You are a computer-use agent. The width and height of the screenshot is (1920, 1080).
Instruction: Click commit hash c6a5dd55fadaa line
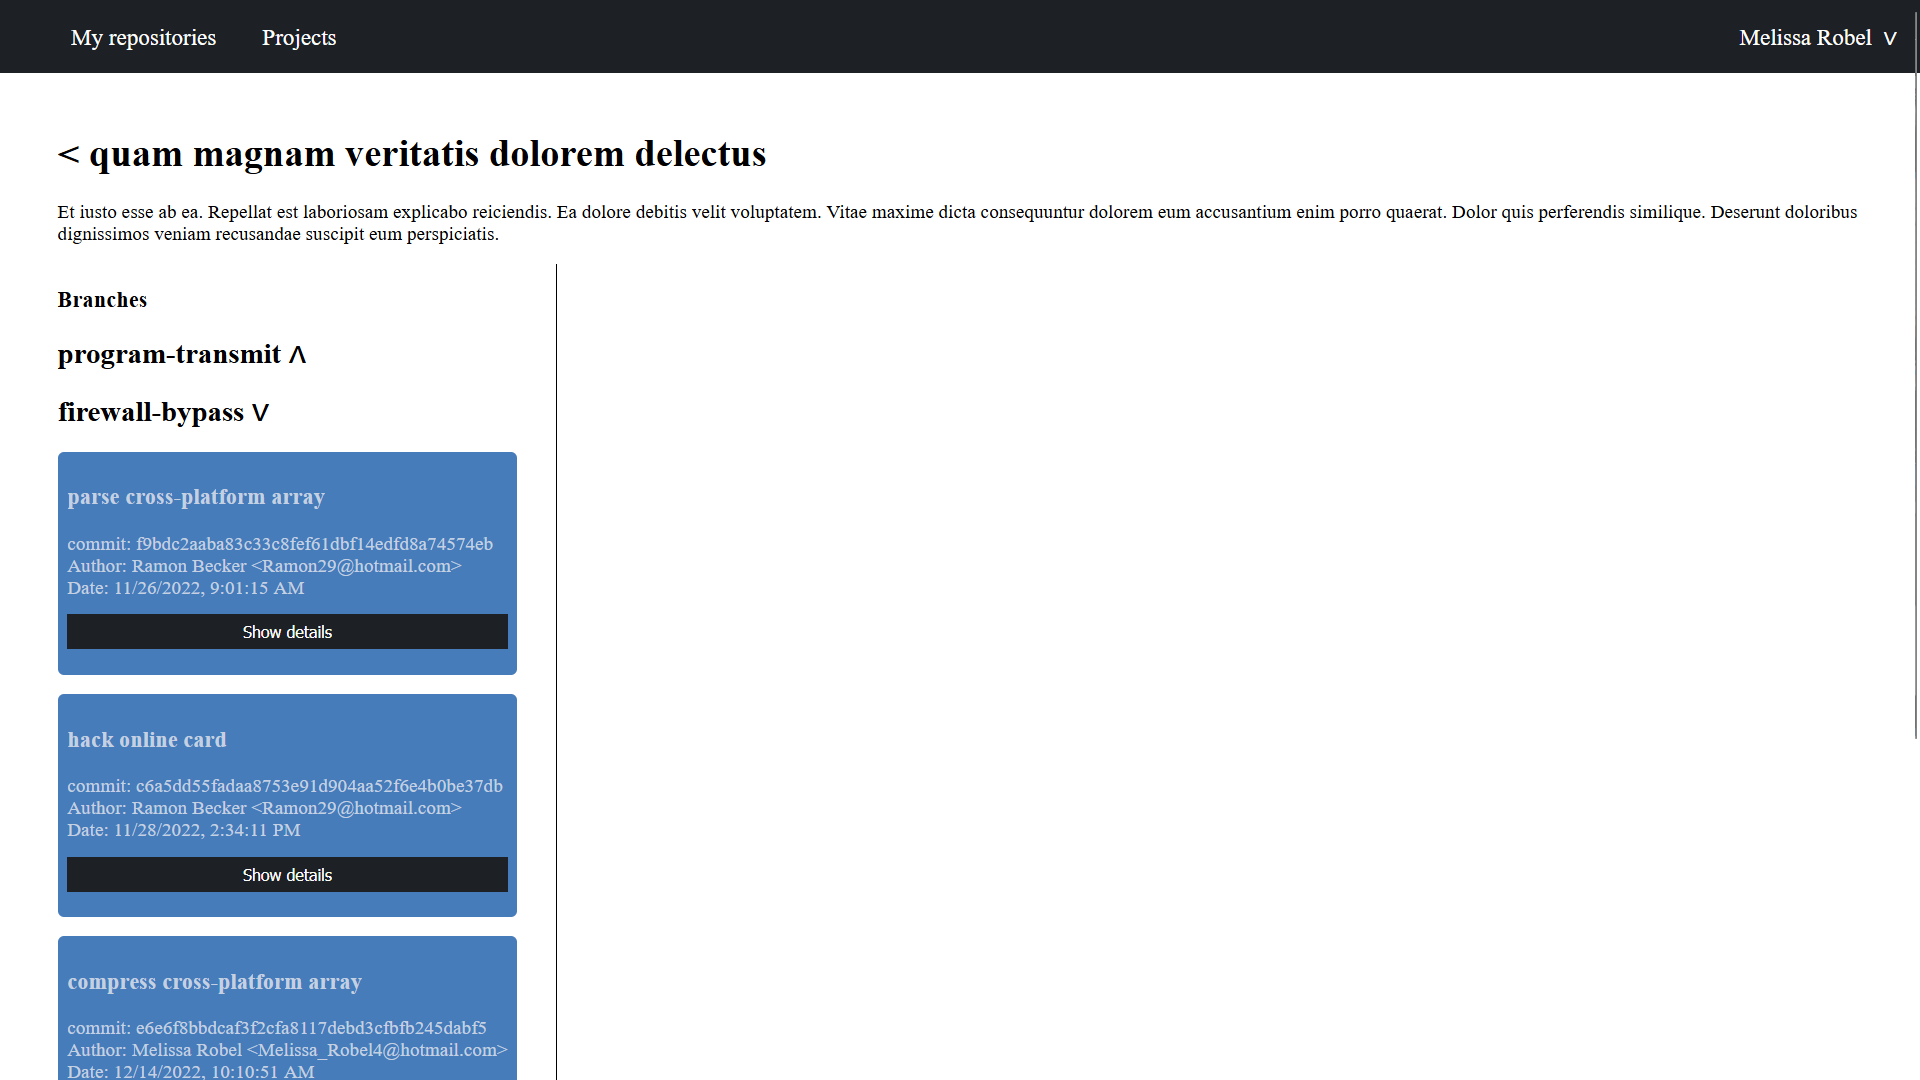(285, 786)
